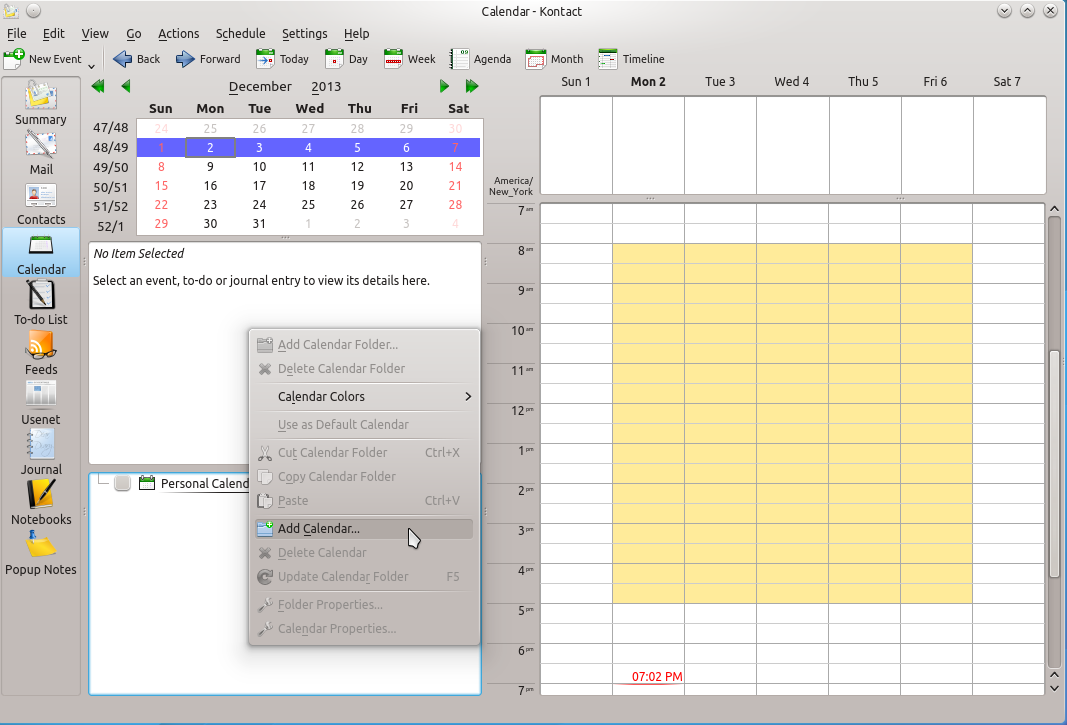This screenshot has height=725, width=1067.
Task: Open the File menu
Action: (16, 33)
